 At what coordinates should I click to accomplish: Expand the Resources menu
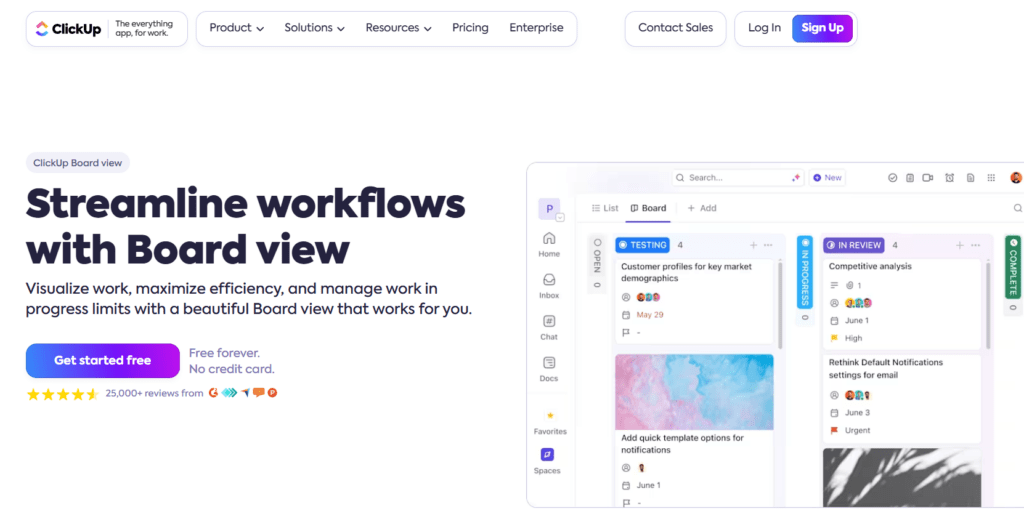tap(398, 28)
